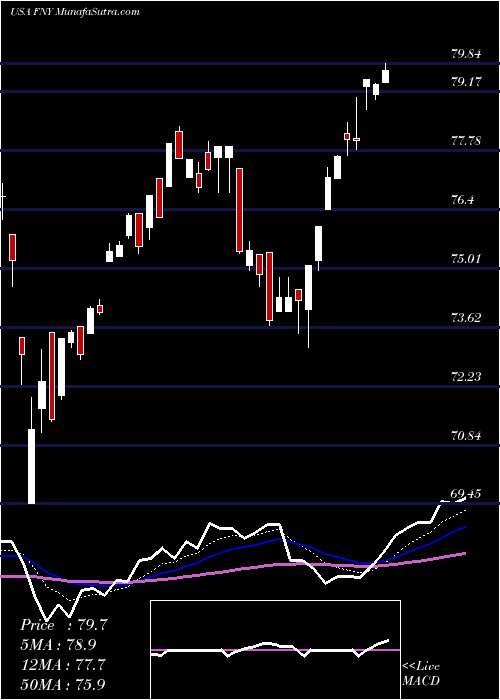Click the '5MA : 78.9' readout
The width and height of the screenshot is (500, 700).
tap(58, 644)
